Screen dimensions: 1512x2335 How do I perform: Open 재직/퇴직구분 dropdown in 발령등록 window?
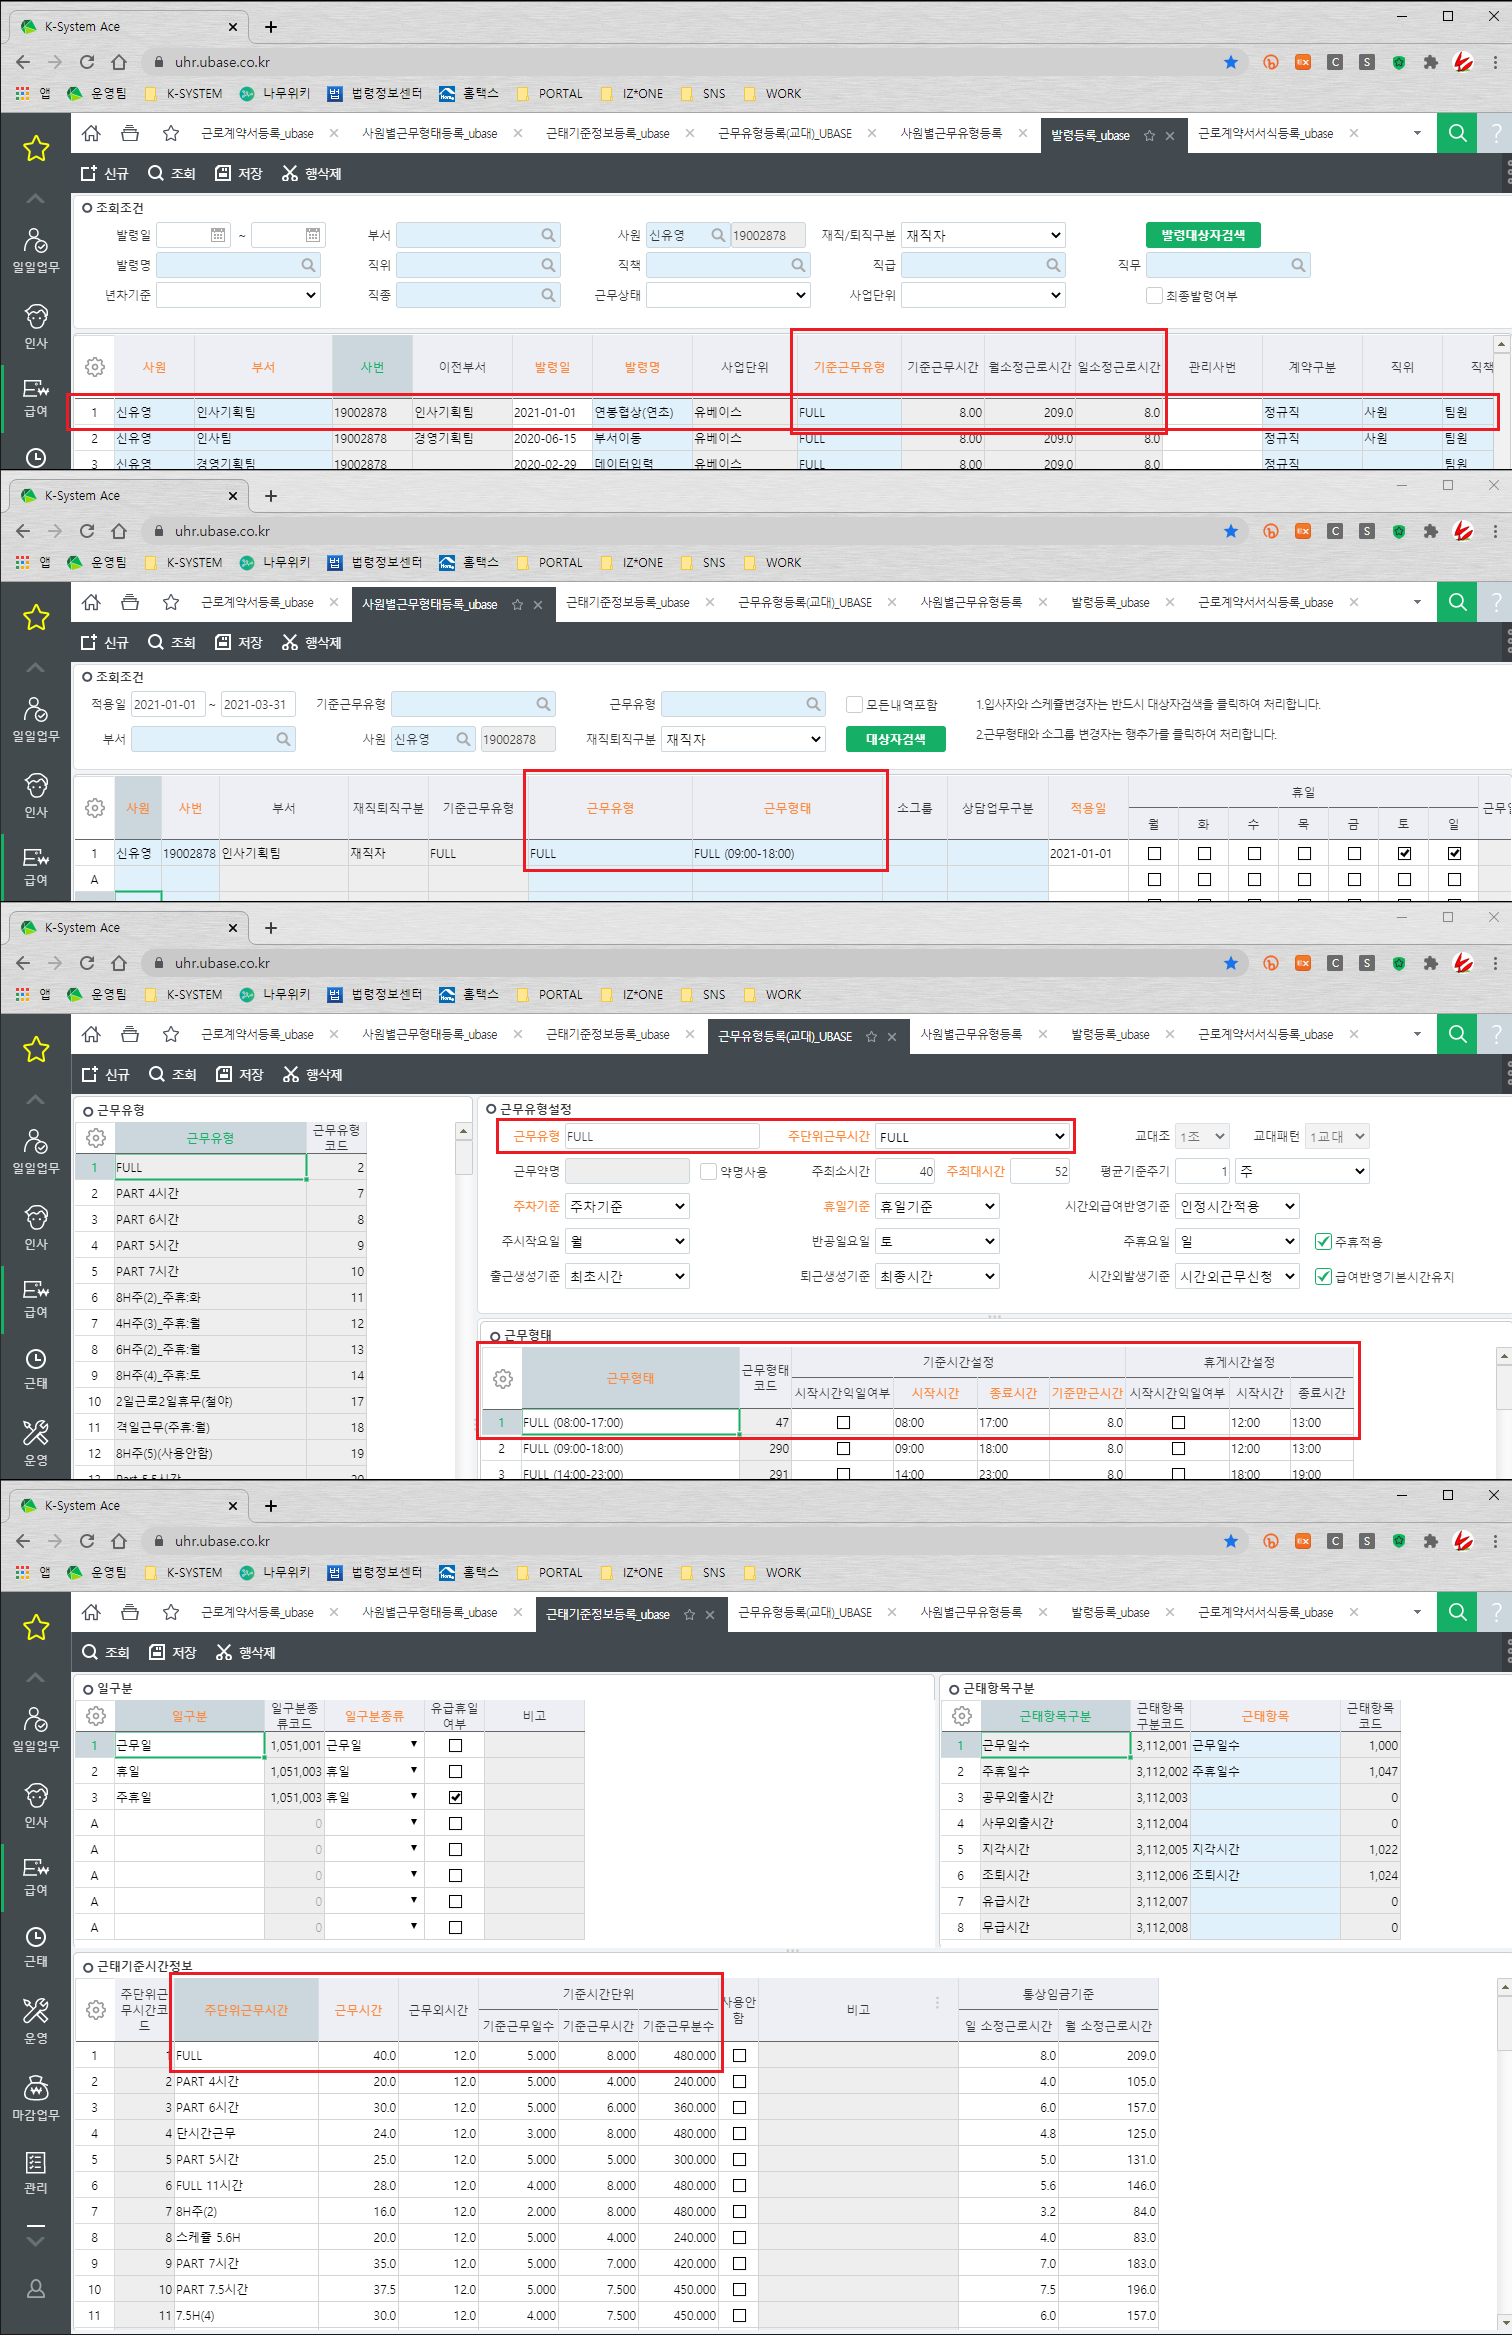[x=983, y=235]
